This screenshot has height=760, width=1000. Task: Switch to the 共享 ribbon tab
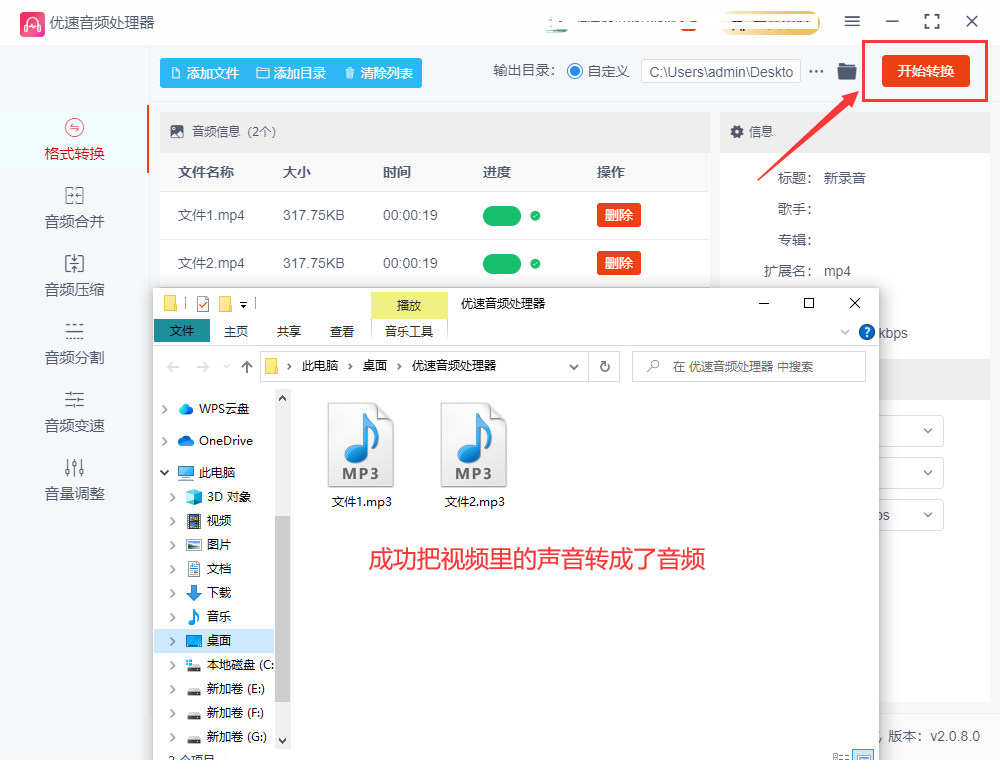(289, 332)
